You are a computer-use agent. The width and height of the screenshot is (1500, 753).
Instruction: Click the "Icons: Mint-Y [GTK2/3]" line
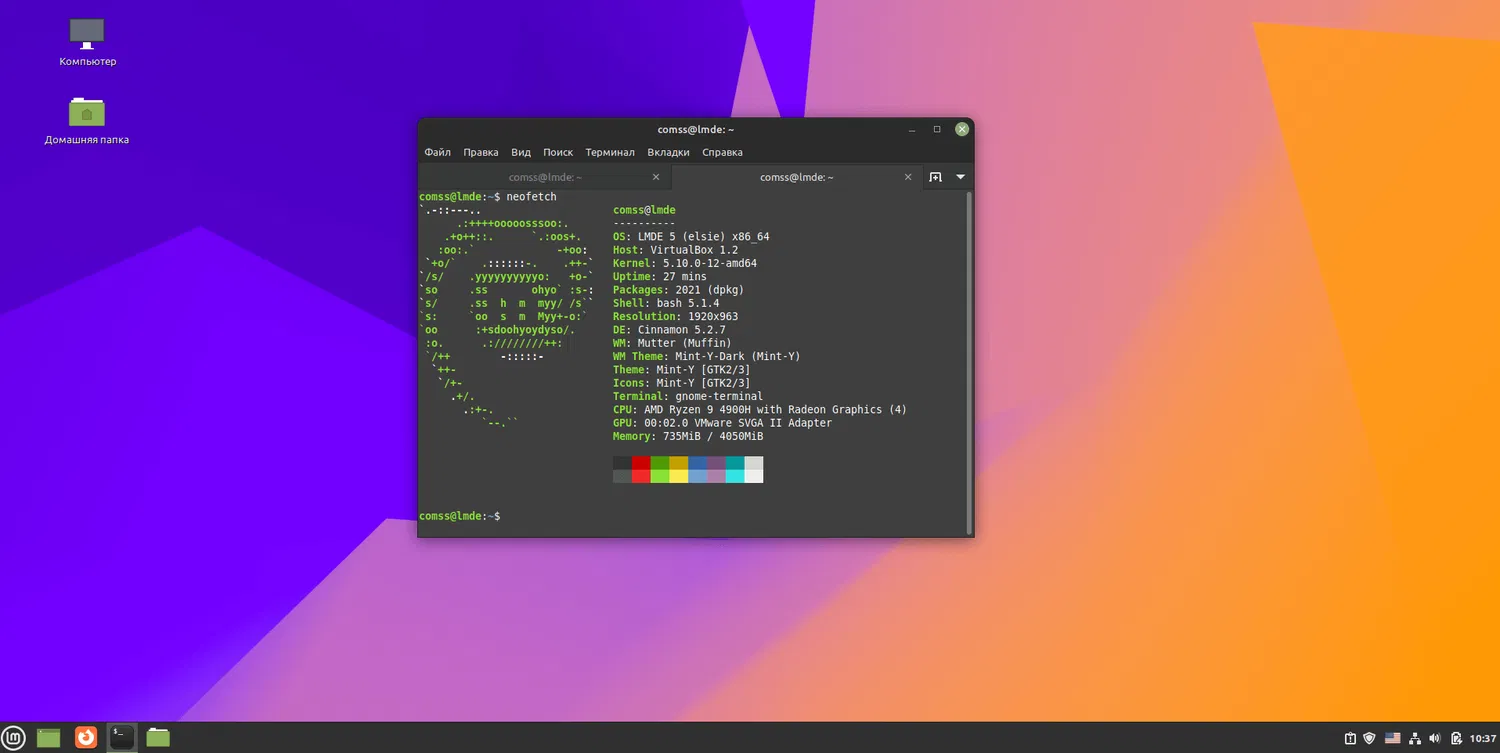point(682,383)
